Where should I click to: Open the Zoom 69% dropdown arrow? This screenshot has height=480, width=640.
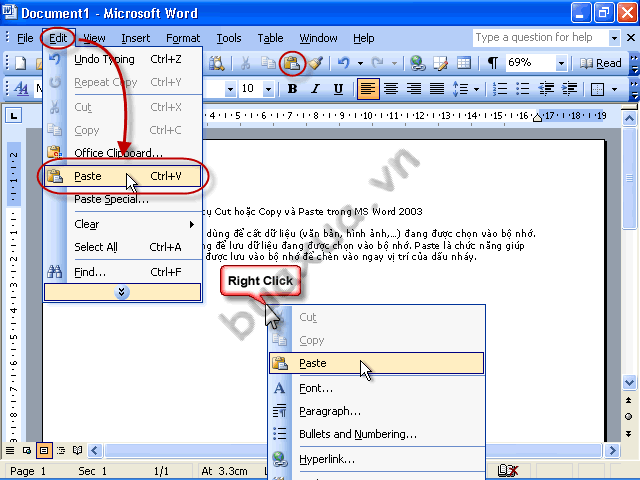point(561,63)
